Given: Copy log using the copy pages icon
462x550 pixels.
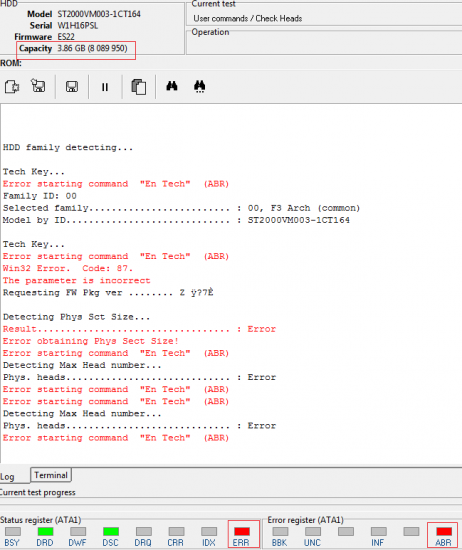Looking at the screenshot, I should (x=139, y=87).
